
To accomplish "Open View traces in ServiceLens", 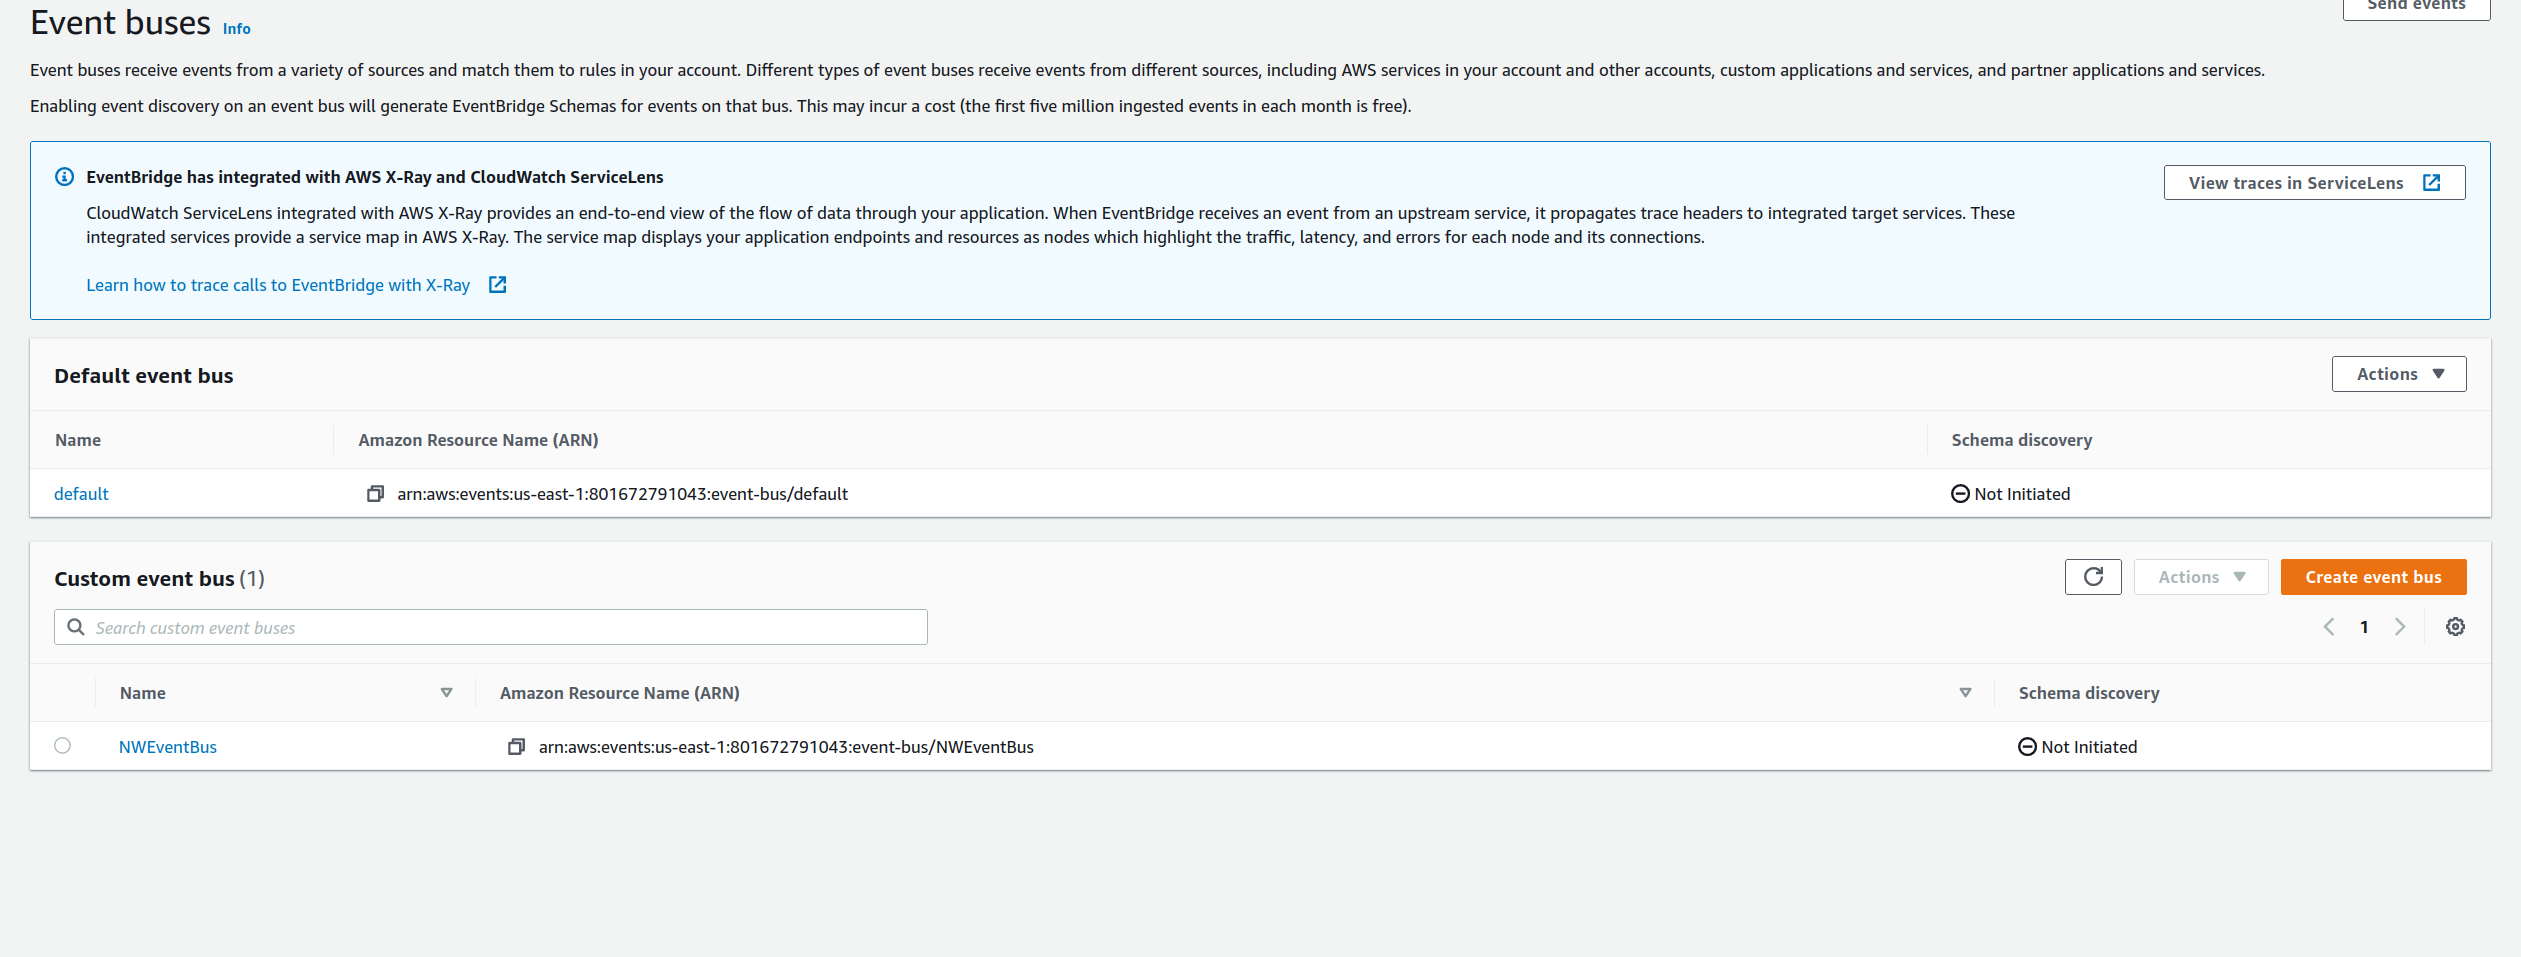I will click(2314, 183).
